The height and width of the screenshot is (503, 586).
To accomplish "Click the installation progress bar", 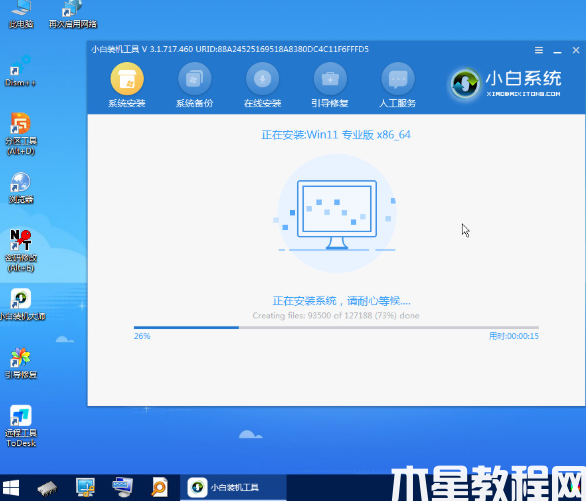I will click(336, 327).
